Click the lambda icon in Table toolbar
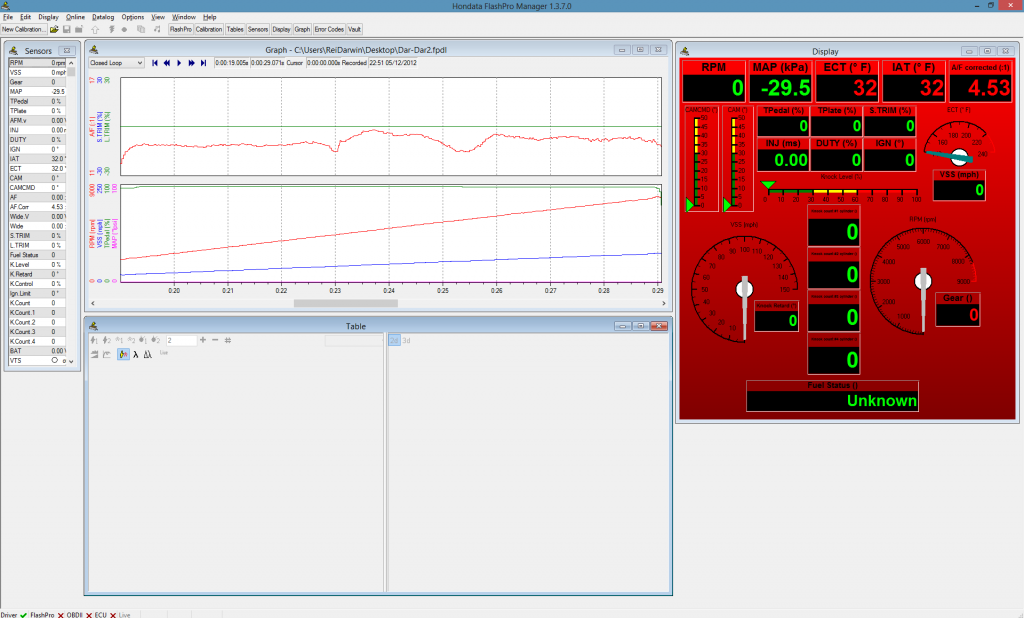Image resolution: width=1024 pixels, height=618 pixels. (136, 354)
